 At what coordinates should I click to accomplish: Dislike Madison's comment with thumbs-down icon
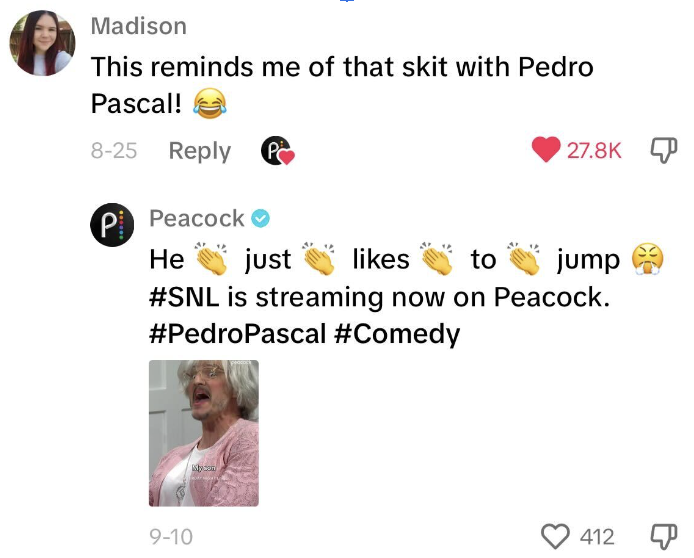point(663,150)
